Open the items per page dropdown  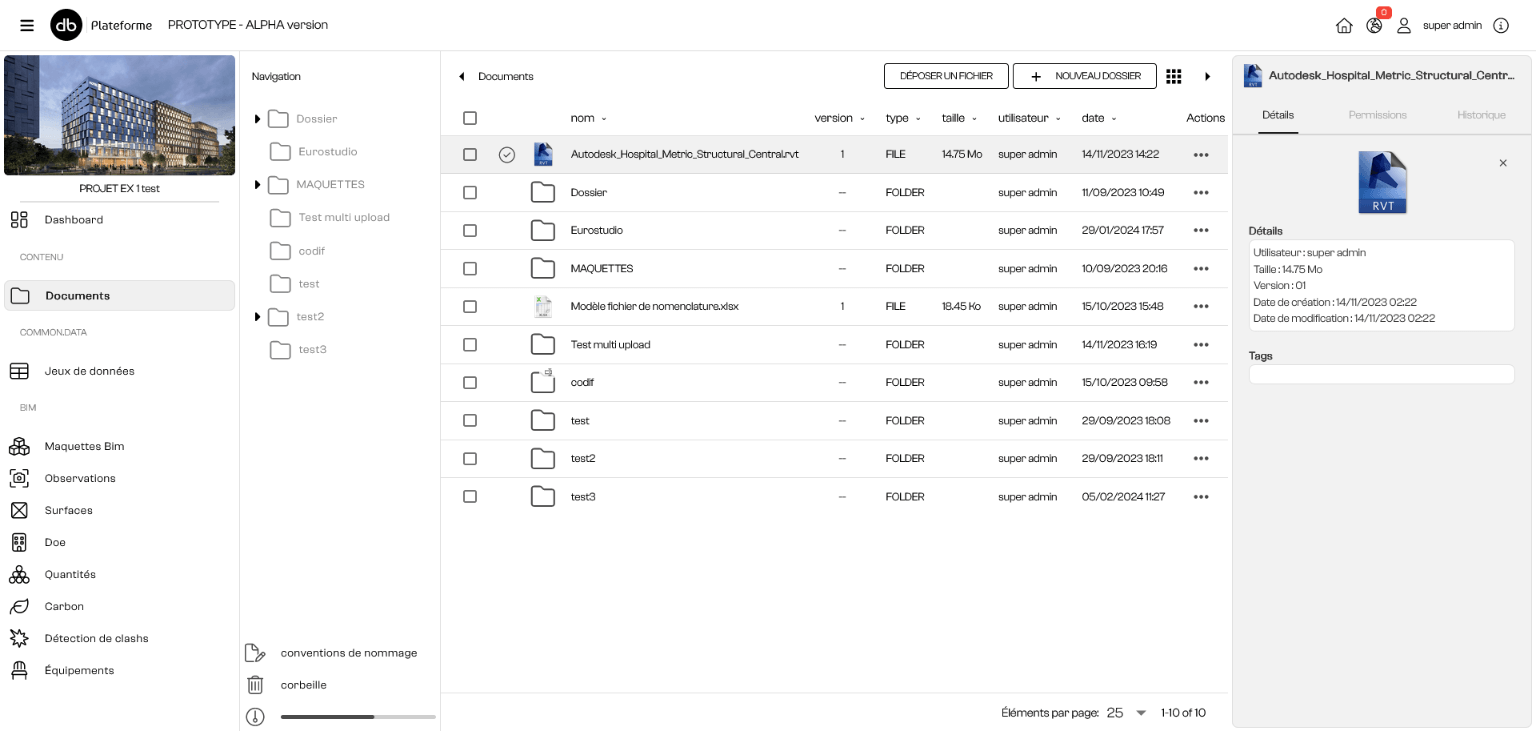[1140, 713]
